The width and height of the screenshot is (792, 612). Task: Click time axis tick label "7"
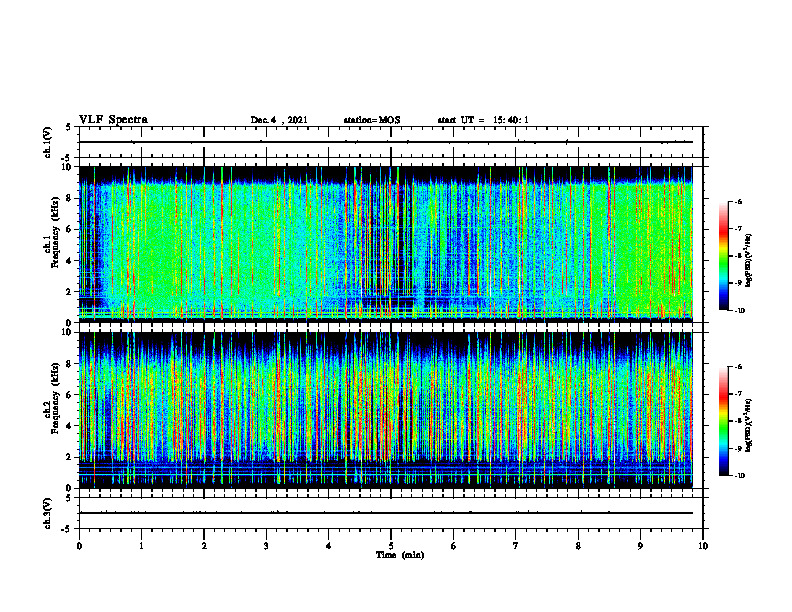tap(516, 546)
